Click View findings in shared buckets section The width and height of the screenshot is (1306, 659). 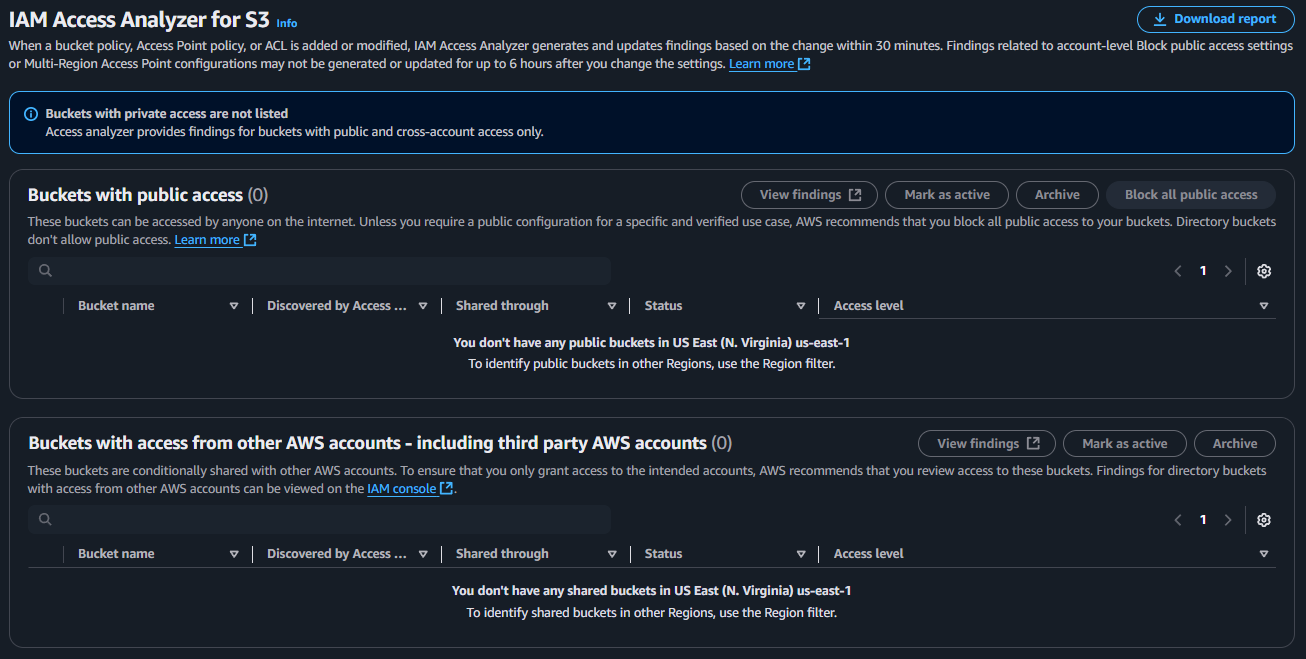click(987, 443)
